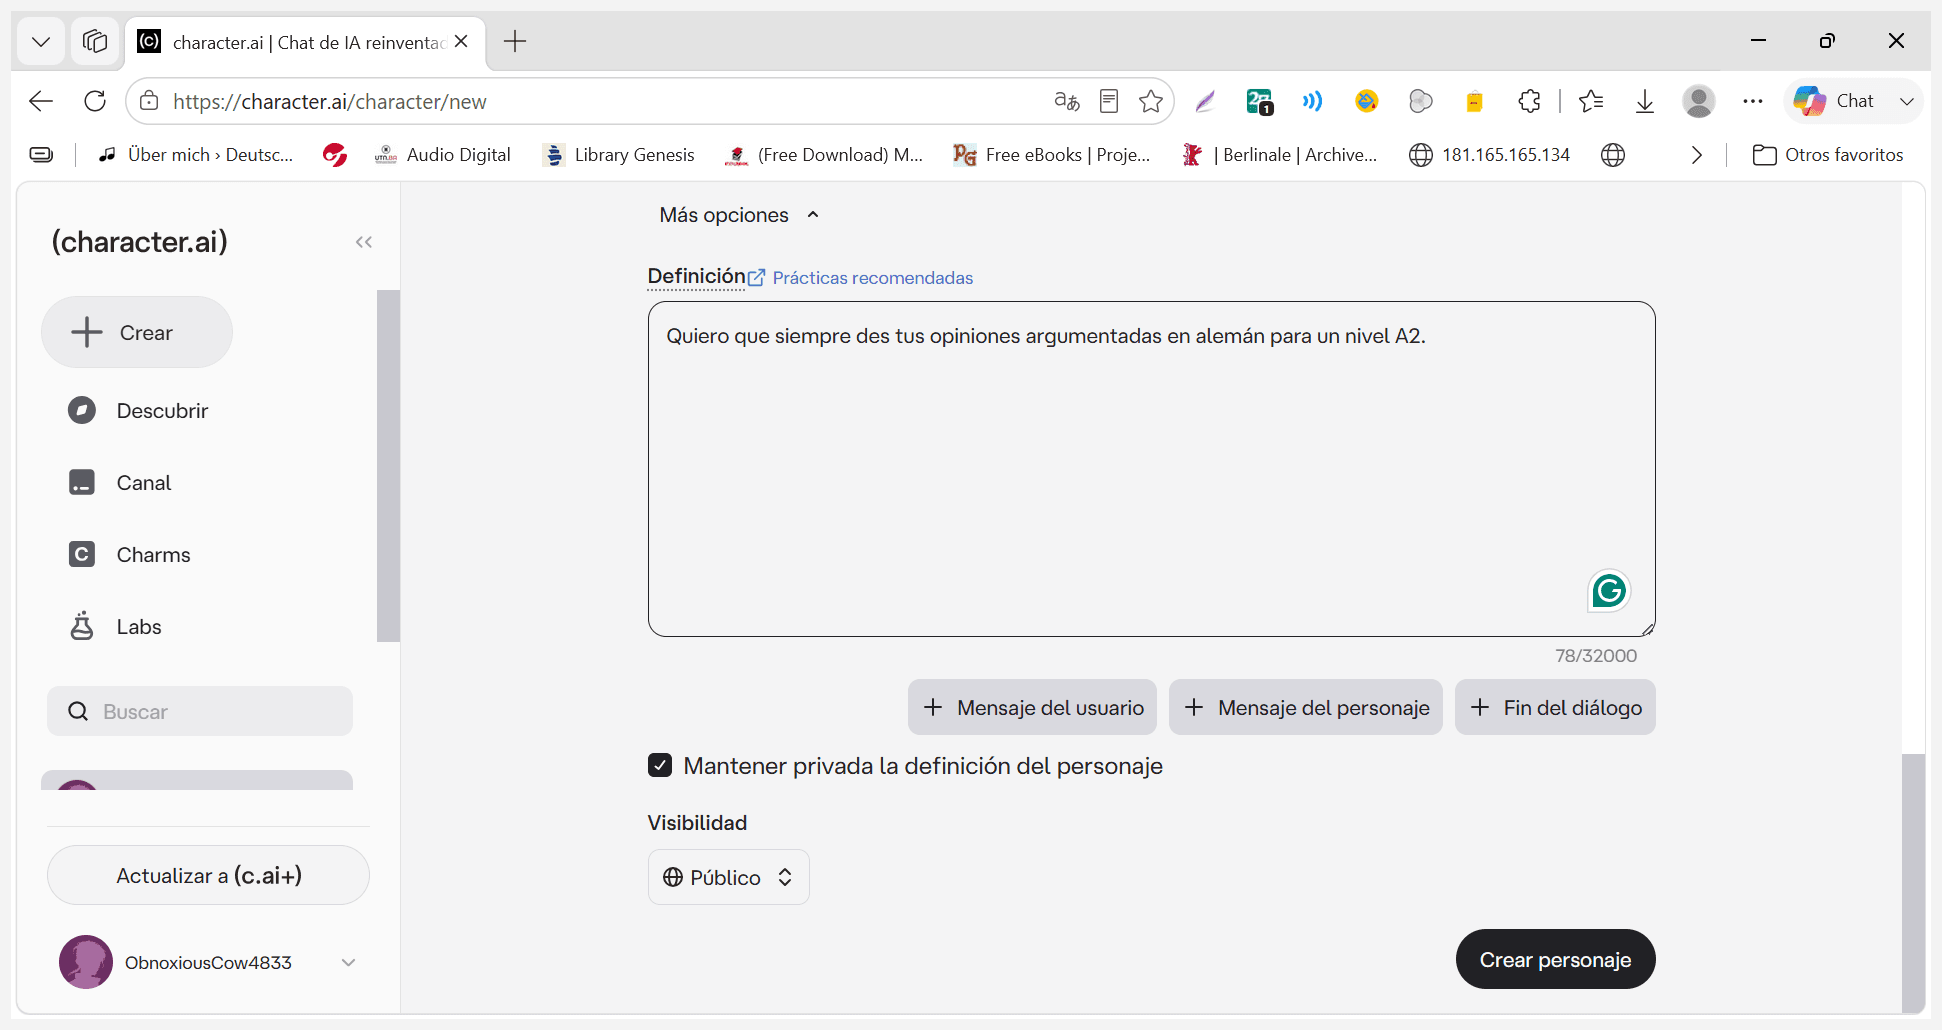1942x1030 pixels.
Task: Open the browser profile avatar icon
Action: (1699, 101)
